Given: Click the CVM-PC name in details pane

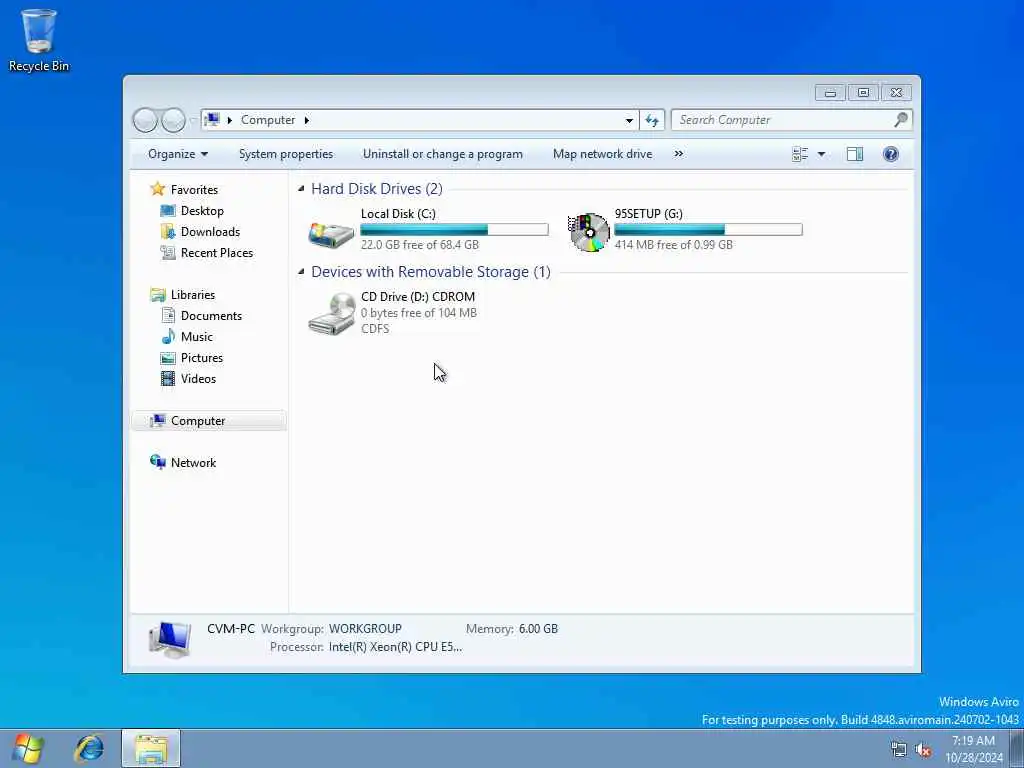Looking at the screenshot, I should click(231, 629).
